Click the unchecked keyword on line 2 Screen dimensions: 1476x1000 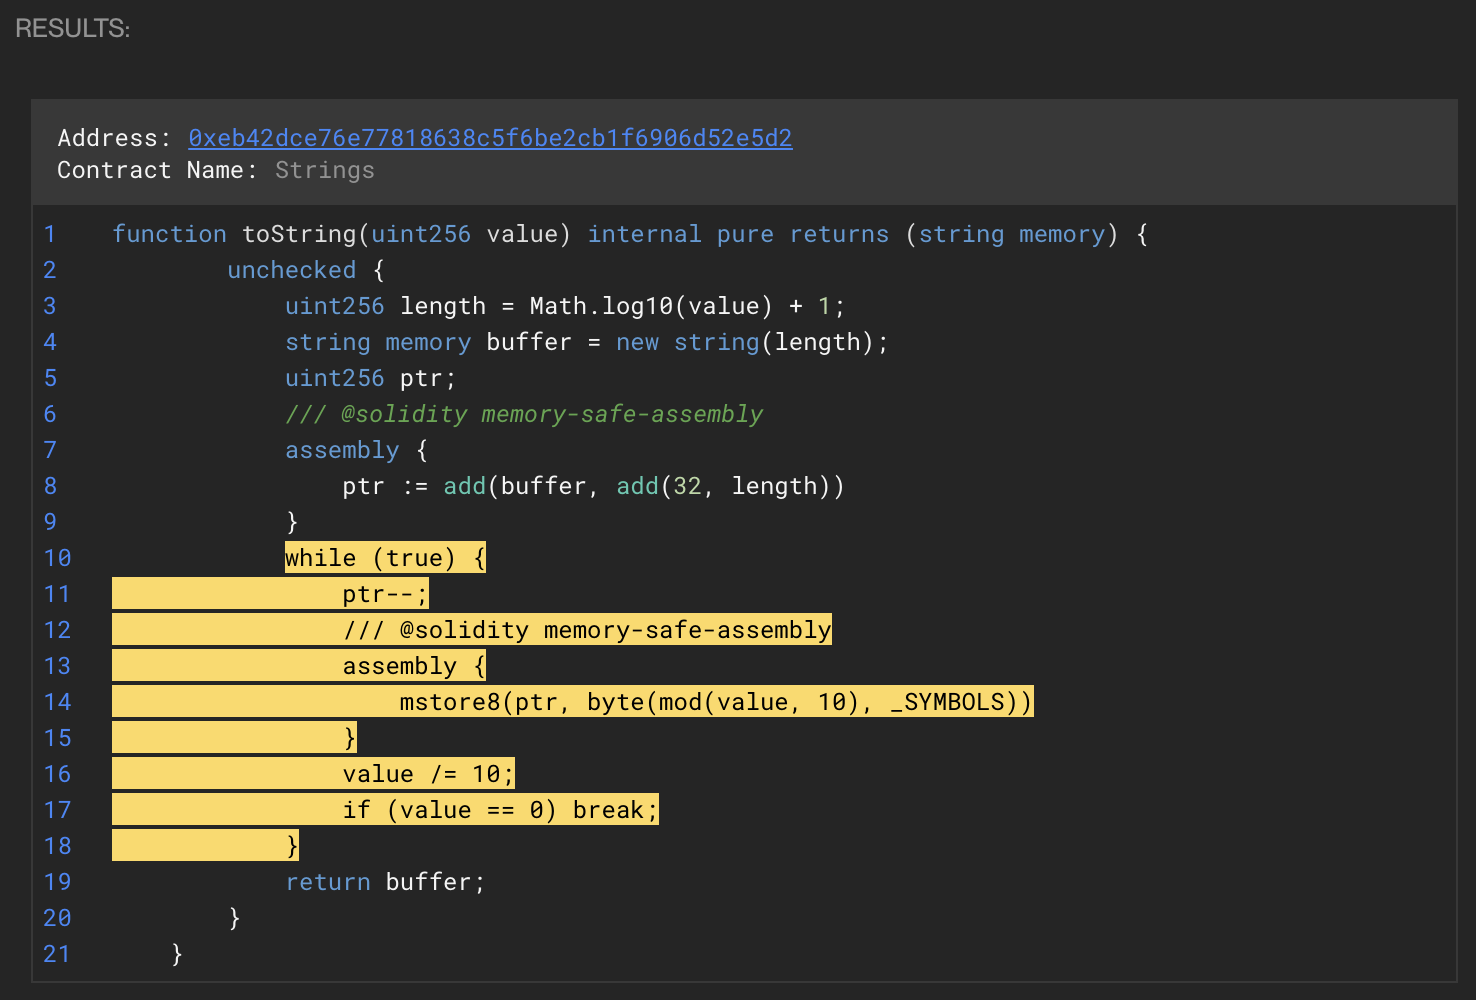tap(291, 271)
